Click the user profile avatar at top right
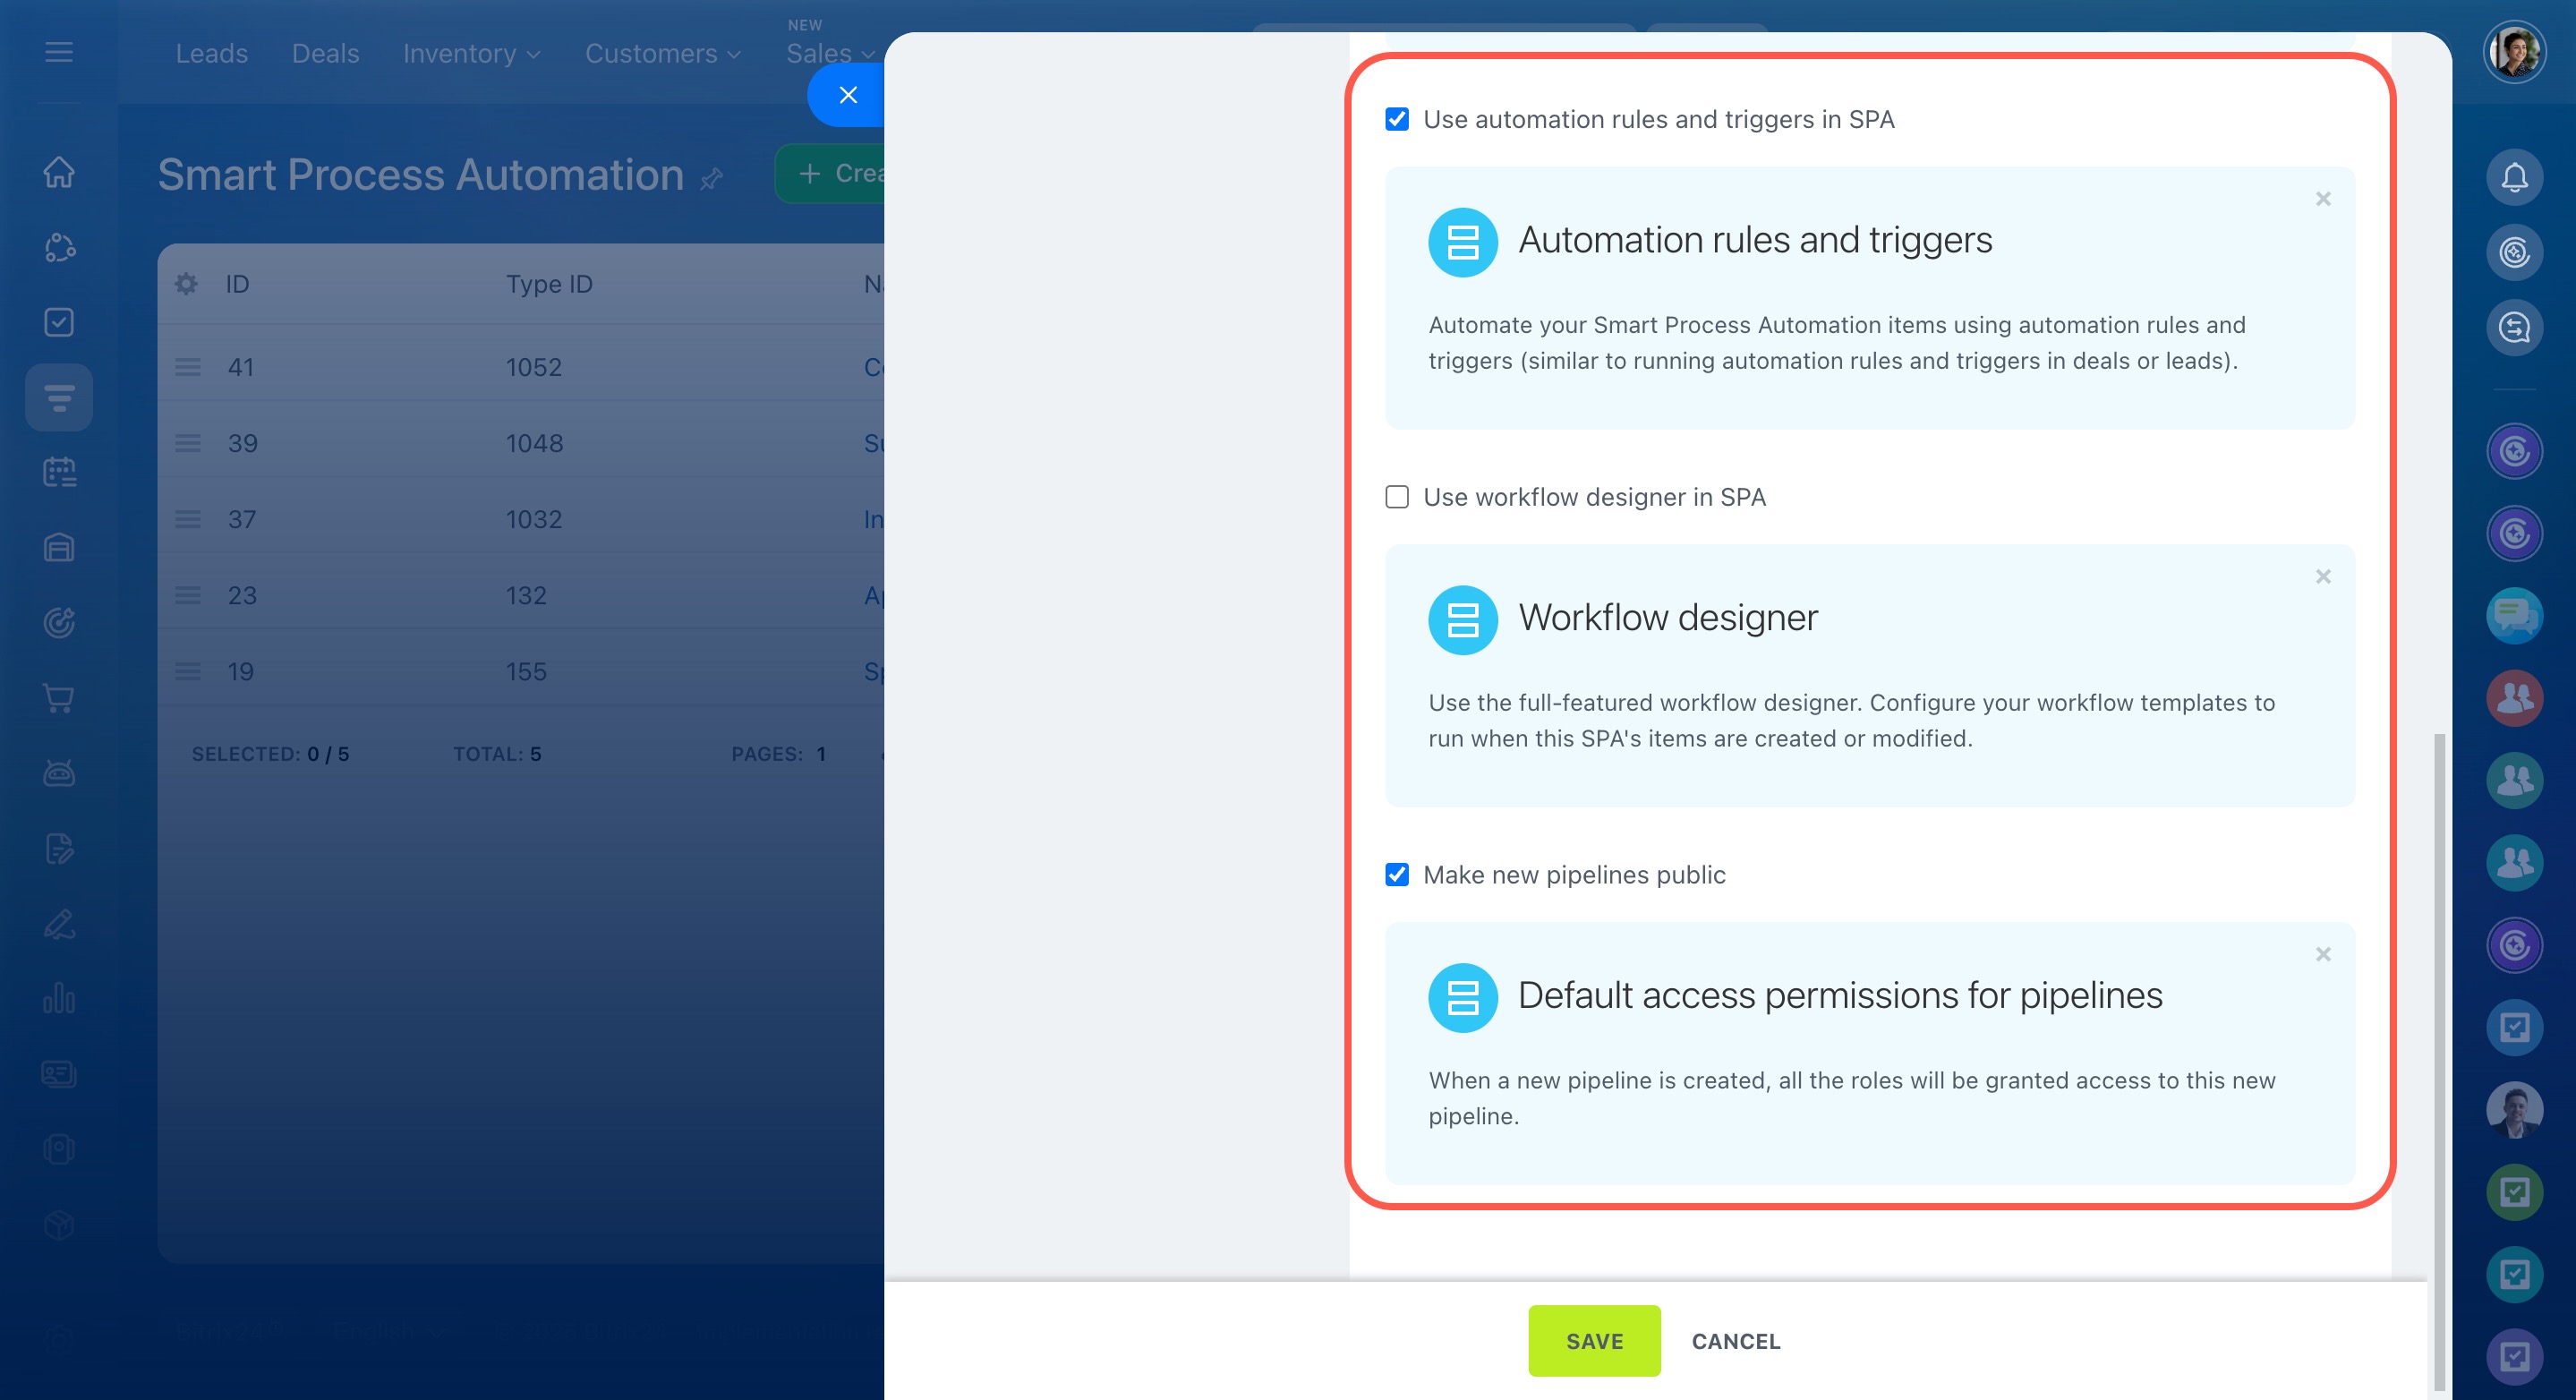Viewport: 2576px width, 1400px height. click(x=2514, y=52)
